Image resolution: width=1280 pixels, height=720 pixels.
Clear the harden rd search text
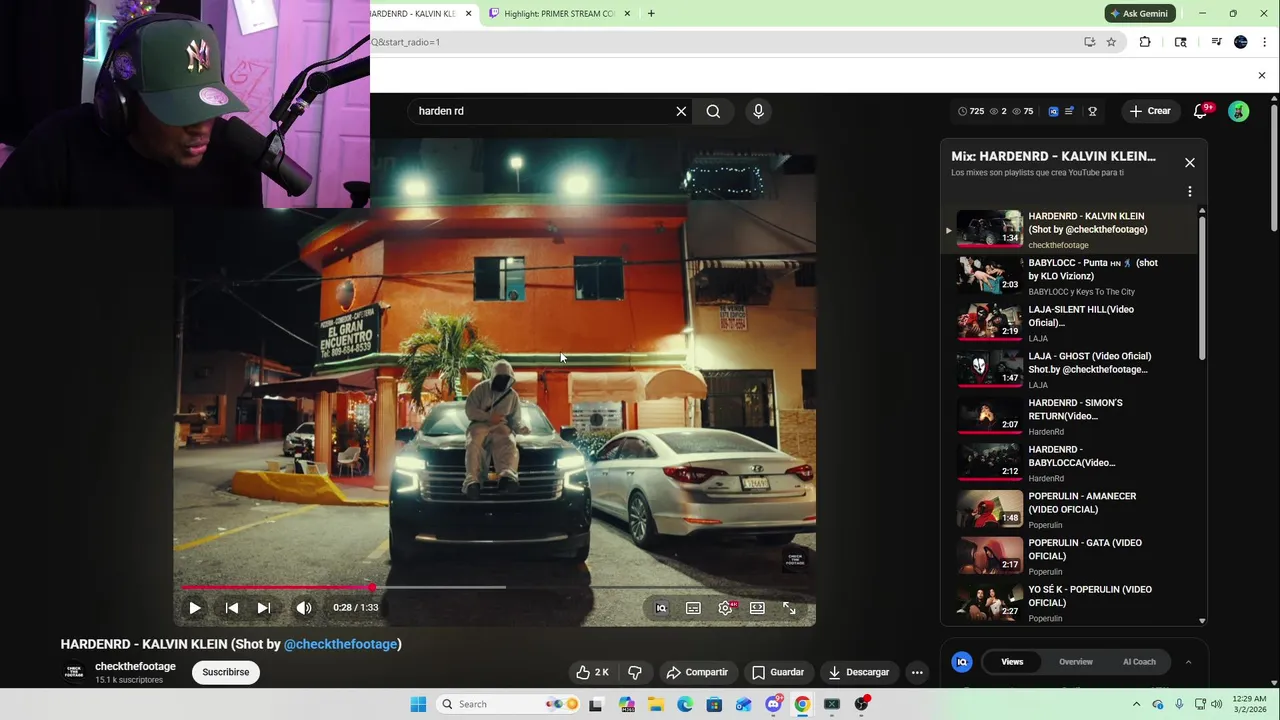click(x=681, y=111)
